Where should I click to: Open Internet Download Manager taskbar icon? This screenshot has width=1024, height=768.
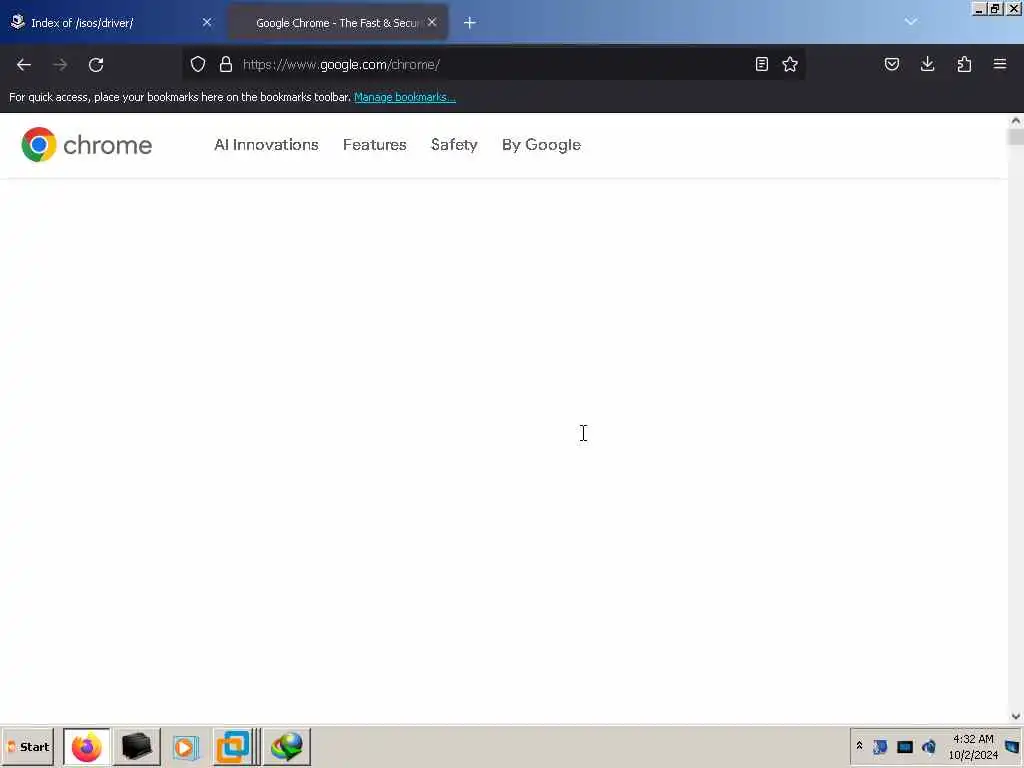[287, 747]
